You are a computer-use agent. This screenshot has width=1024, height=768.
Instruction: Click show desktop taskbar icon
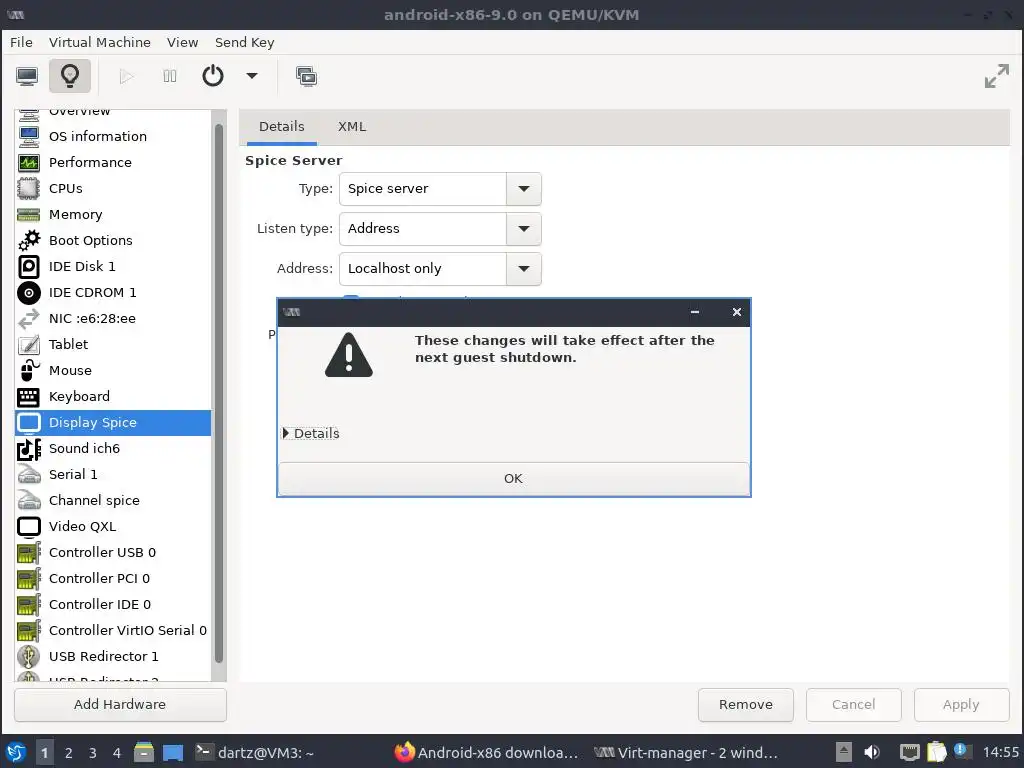tap(173, 752)
